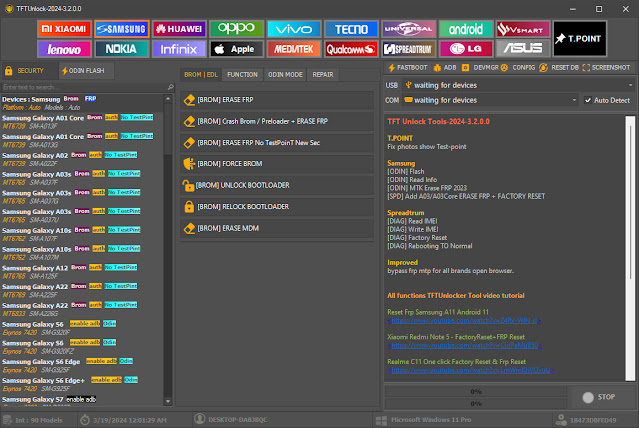Choose the LG brand logo

click(x=466, y=49)
